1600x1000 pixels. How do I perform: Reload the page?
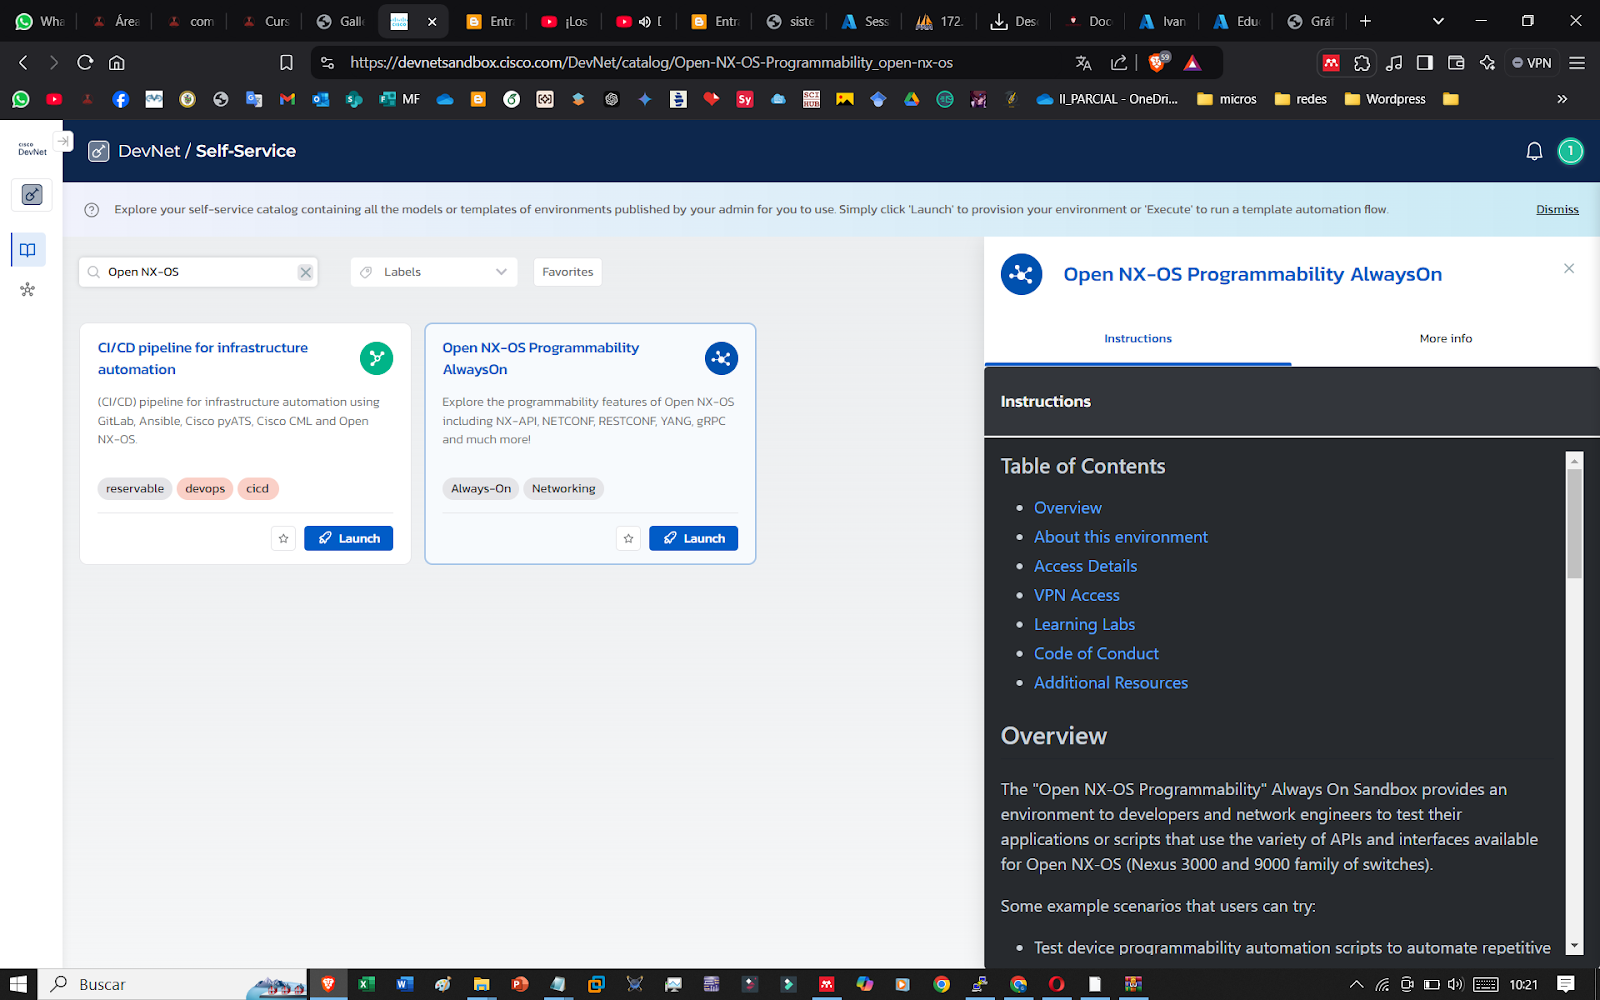click(x=85, y=62)
